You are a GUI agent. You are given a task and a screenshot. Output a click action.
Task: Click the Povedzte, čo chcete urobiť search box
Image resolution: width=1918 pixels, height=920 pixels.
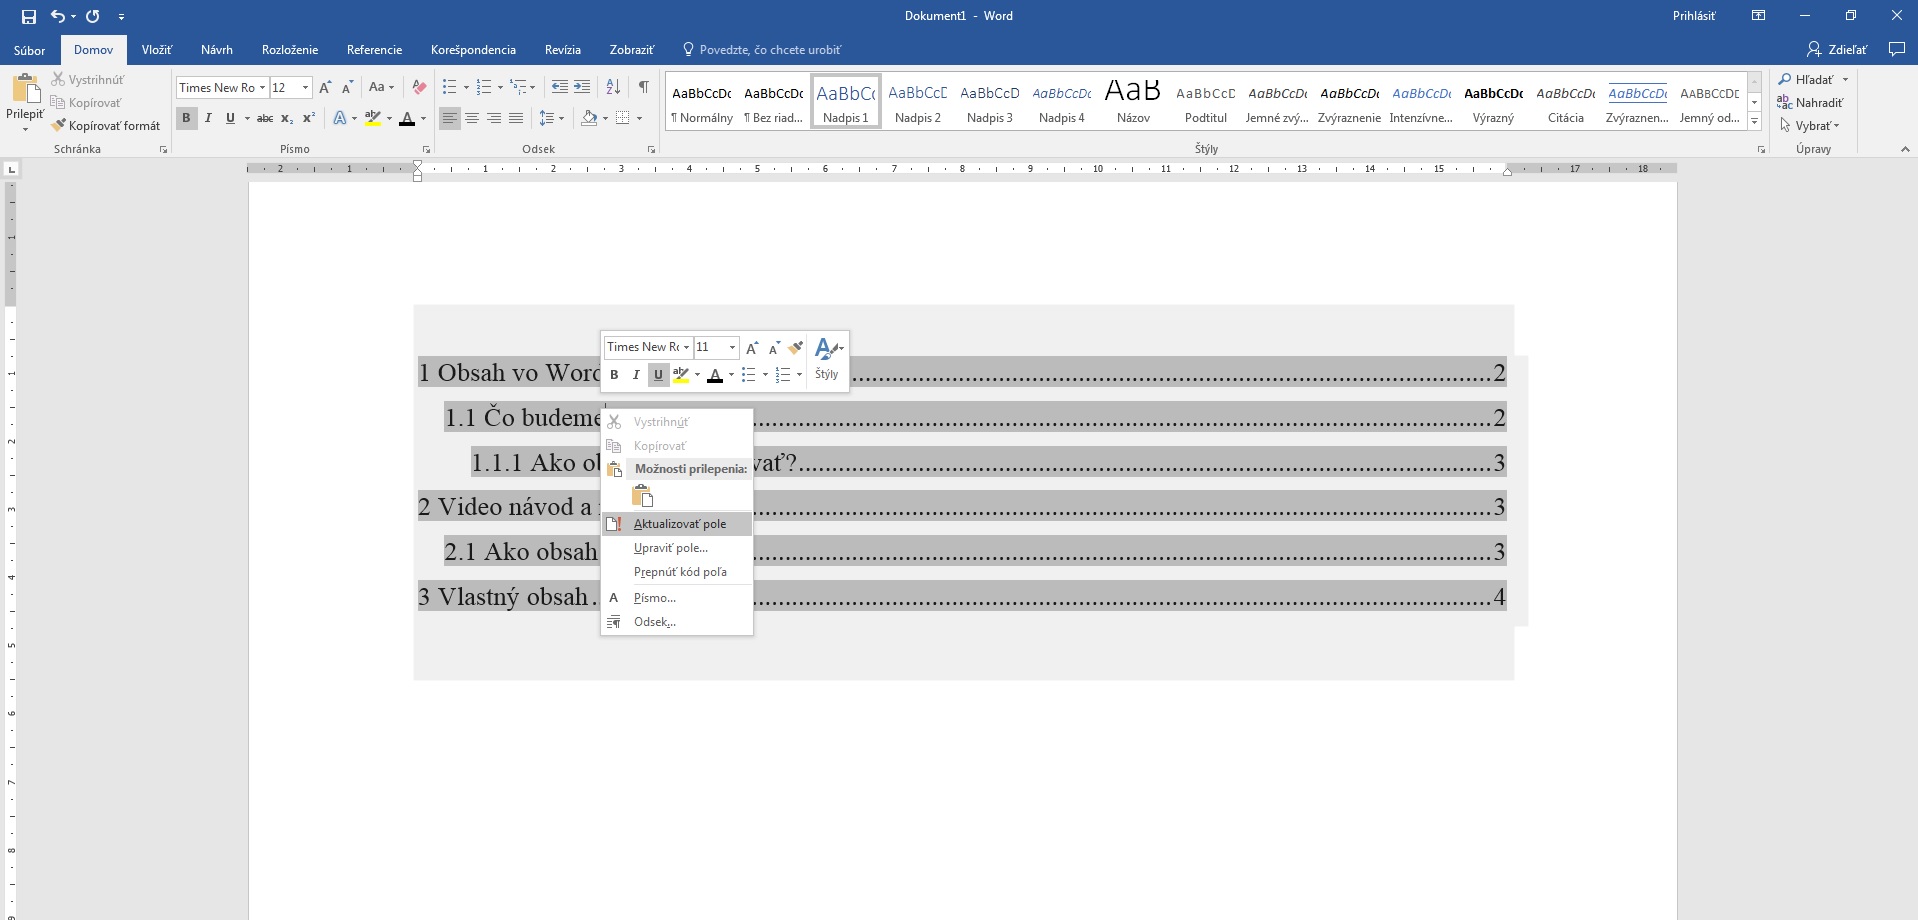pyautogui.click(x=762, y=50)
